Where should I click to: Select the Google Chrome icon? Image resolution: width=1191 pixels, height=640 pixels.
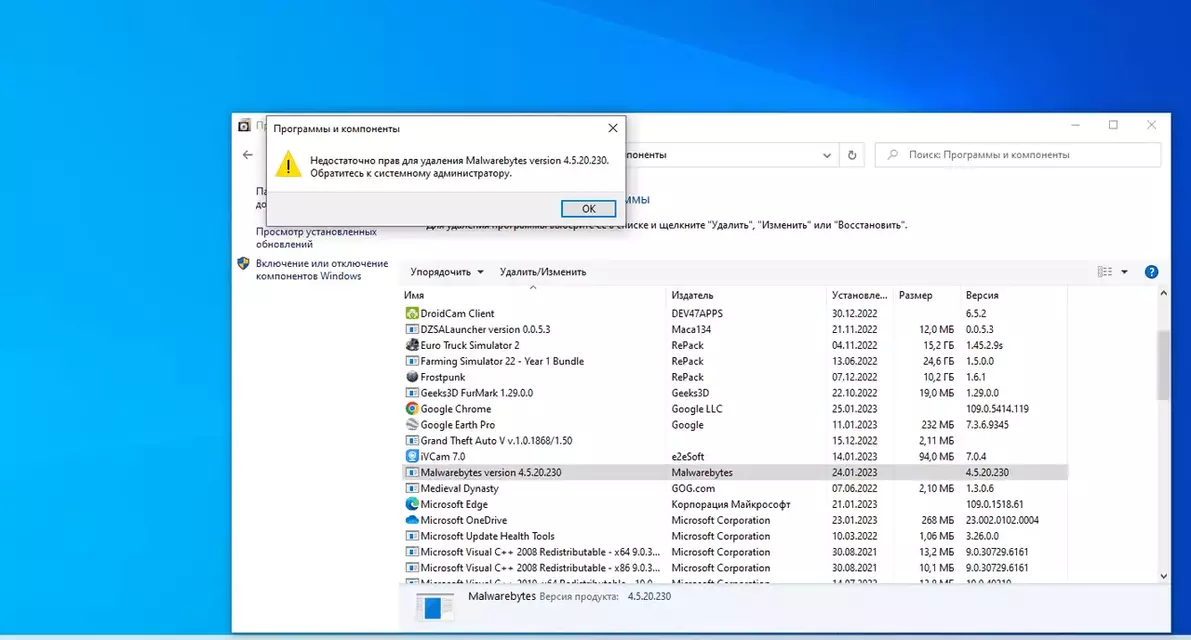(412, 408)
